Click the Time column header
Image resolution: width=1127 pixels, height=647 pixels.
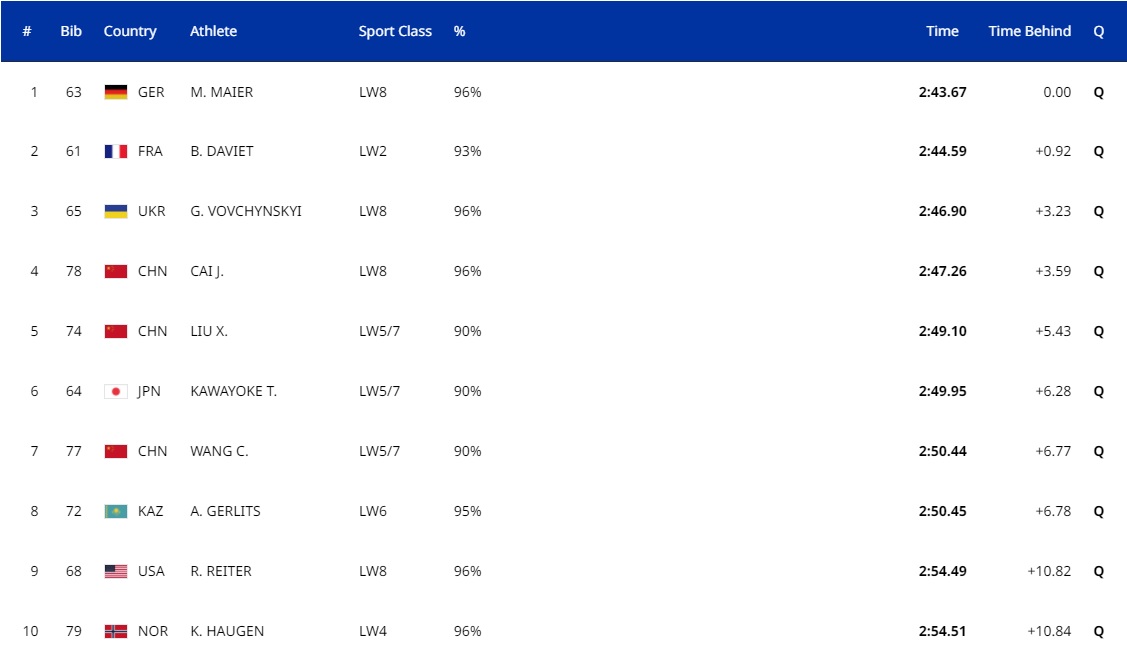(x=942, y=31)
